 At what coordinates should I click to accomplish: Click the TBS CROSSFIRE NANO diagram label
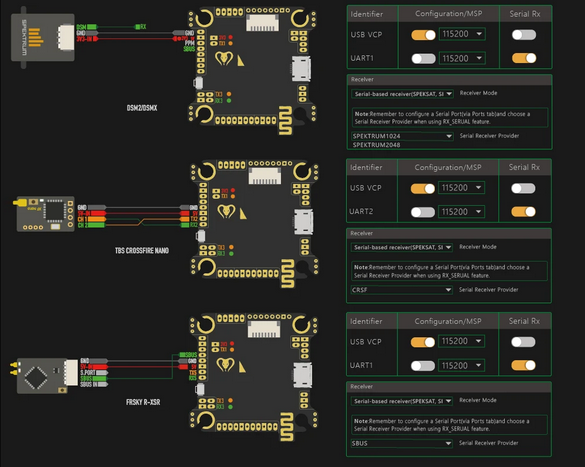[142, 251]
